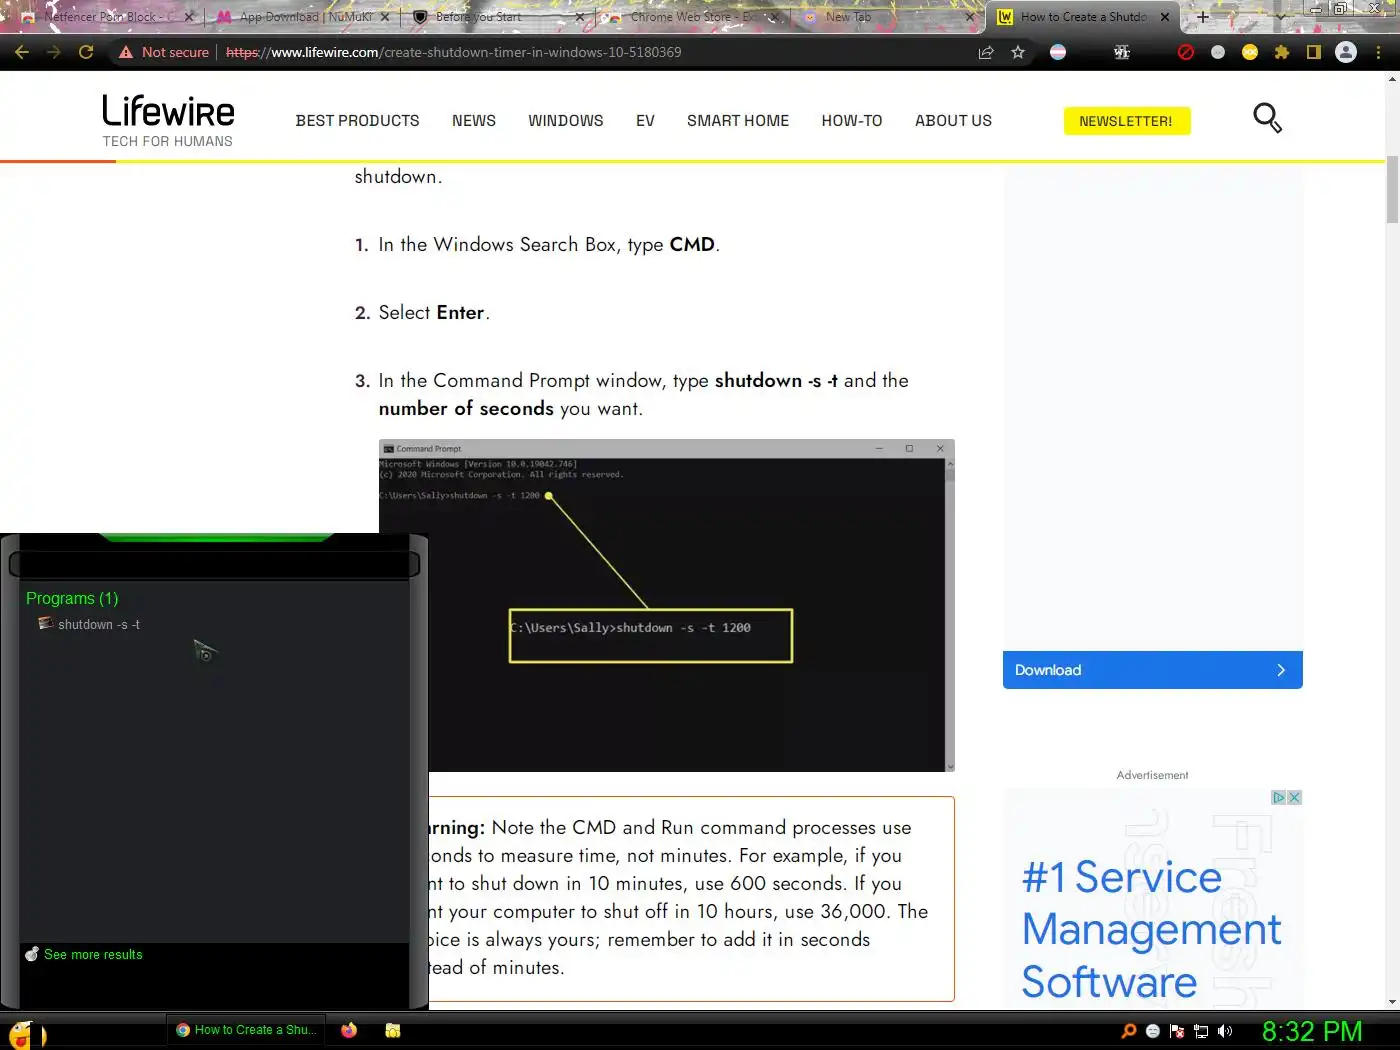Switch to the Chrome Web Store tab

tap(690, 17)
